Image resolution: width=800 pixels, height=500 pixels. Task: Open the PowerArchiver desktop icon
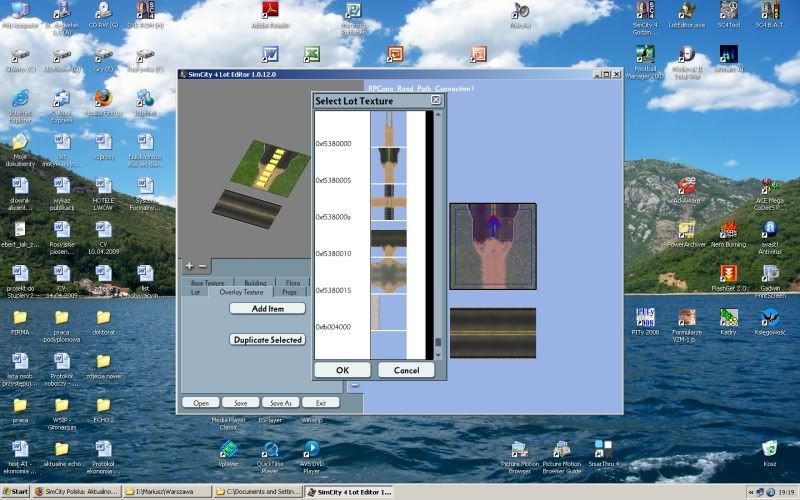point(687,234)
